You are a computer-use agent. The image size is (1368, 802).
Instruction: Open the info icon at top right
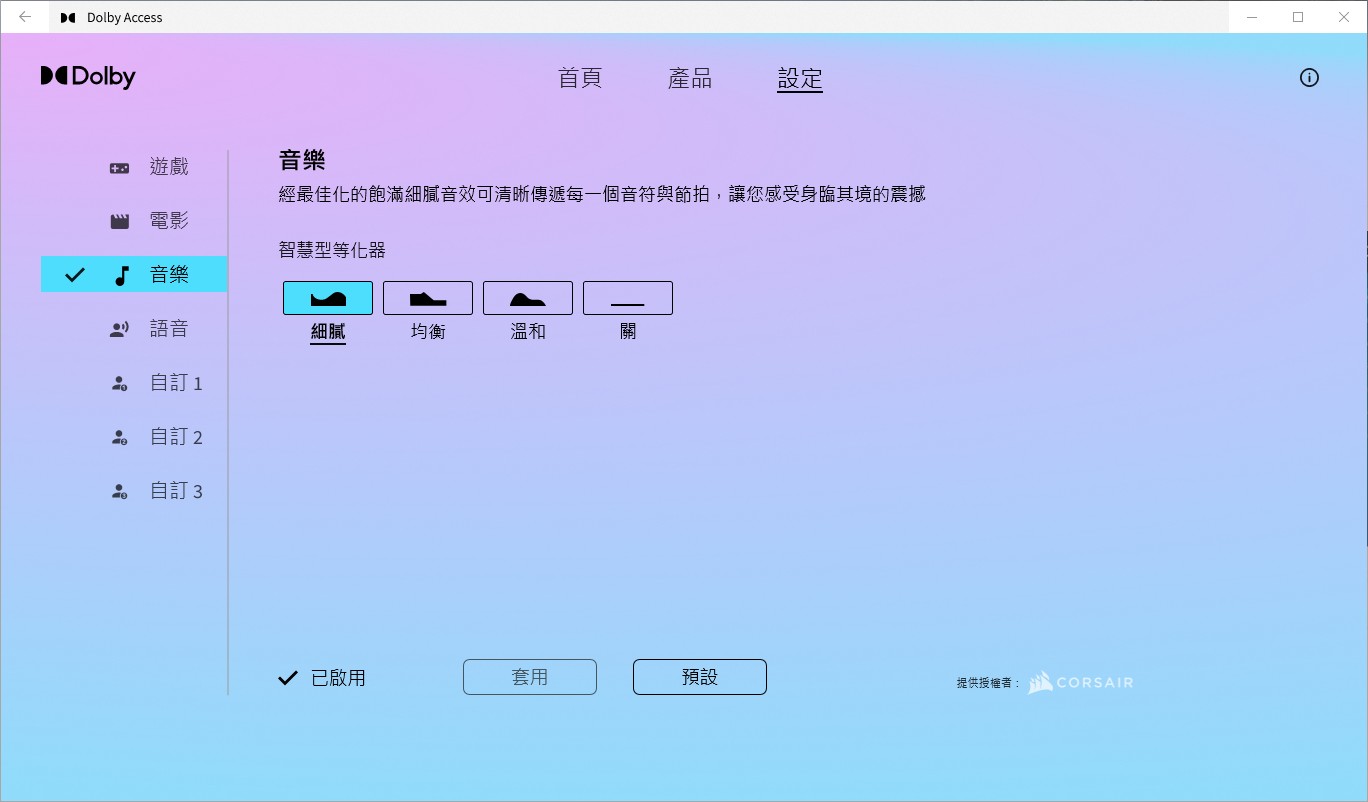pyautogui.click(x=1309, y=78)
